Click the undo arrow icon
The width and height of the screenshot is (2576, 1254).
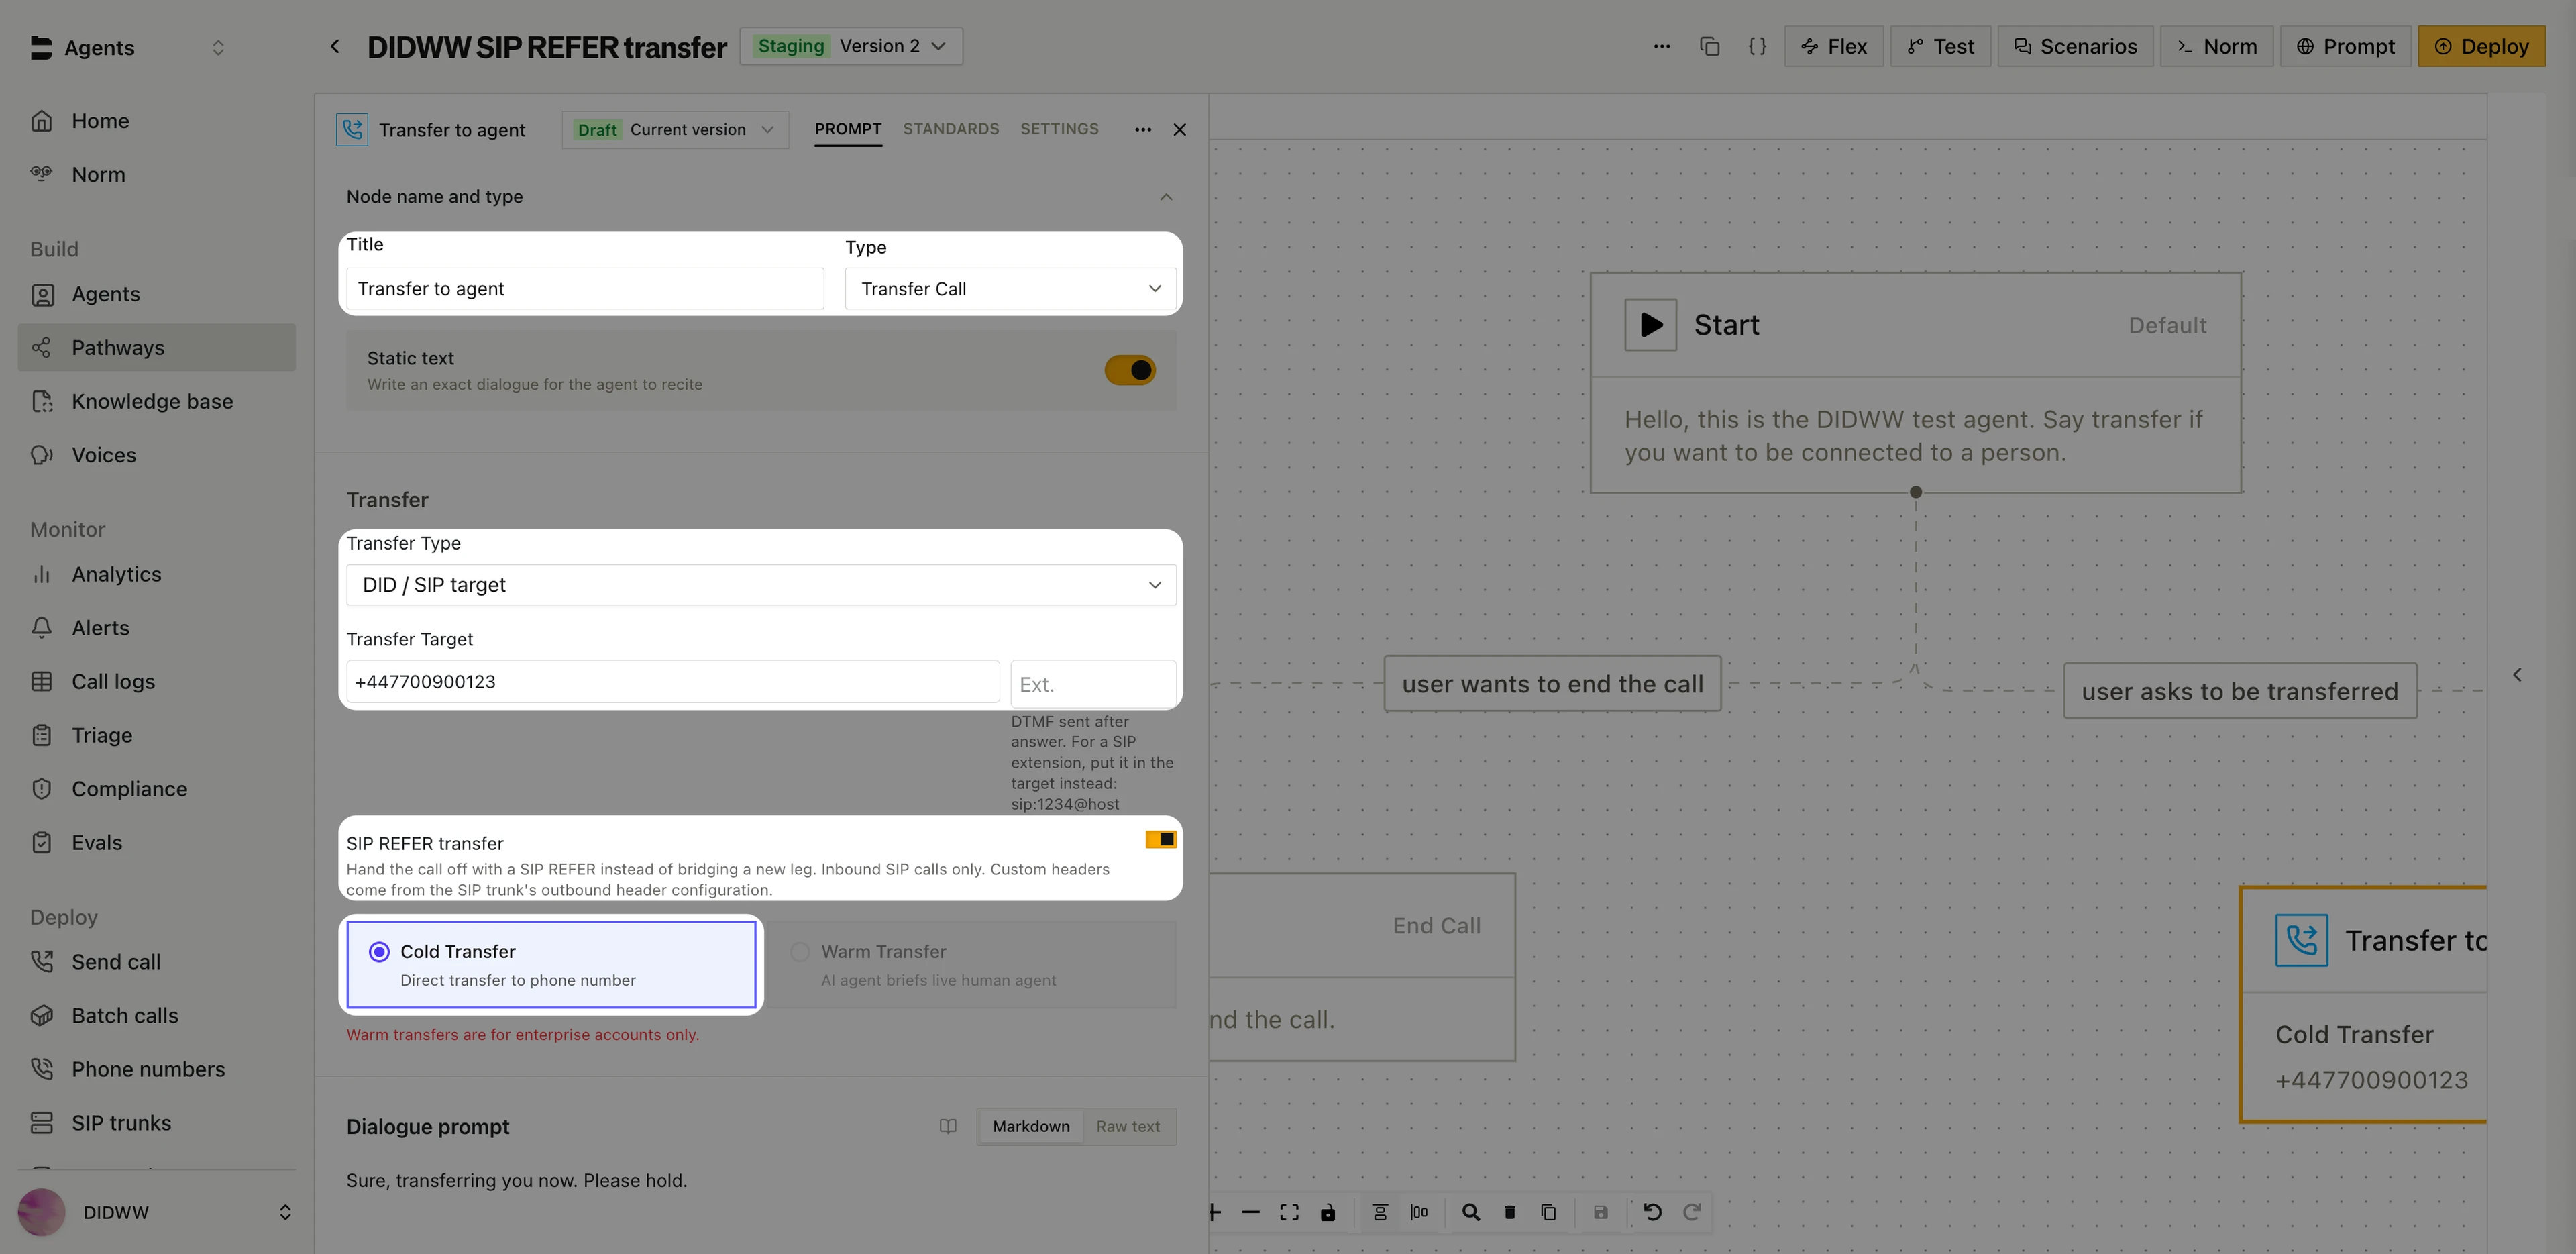[x=1653, y=1212]
